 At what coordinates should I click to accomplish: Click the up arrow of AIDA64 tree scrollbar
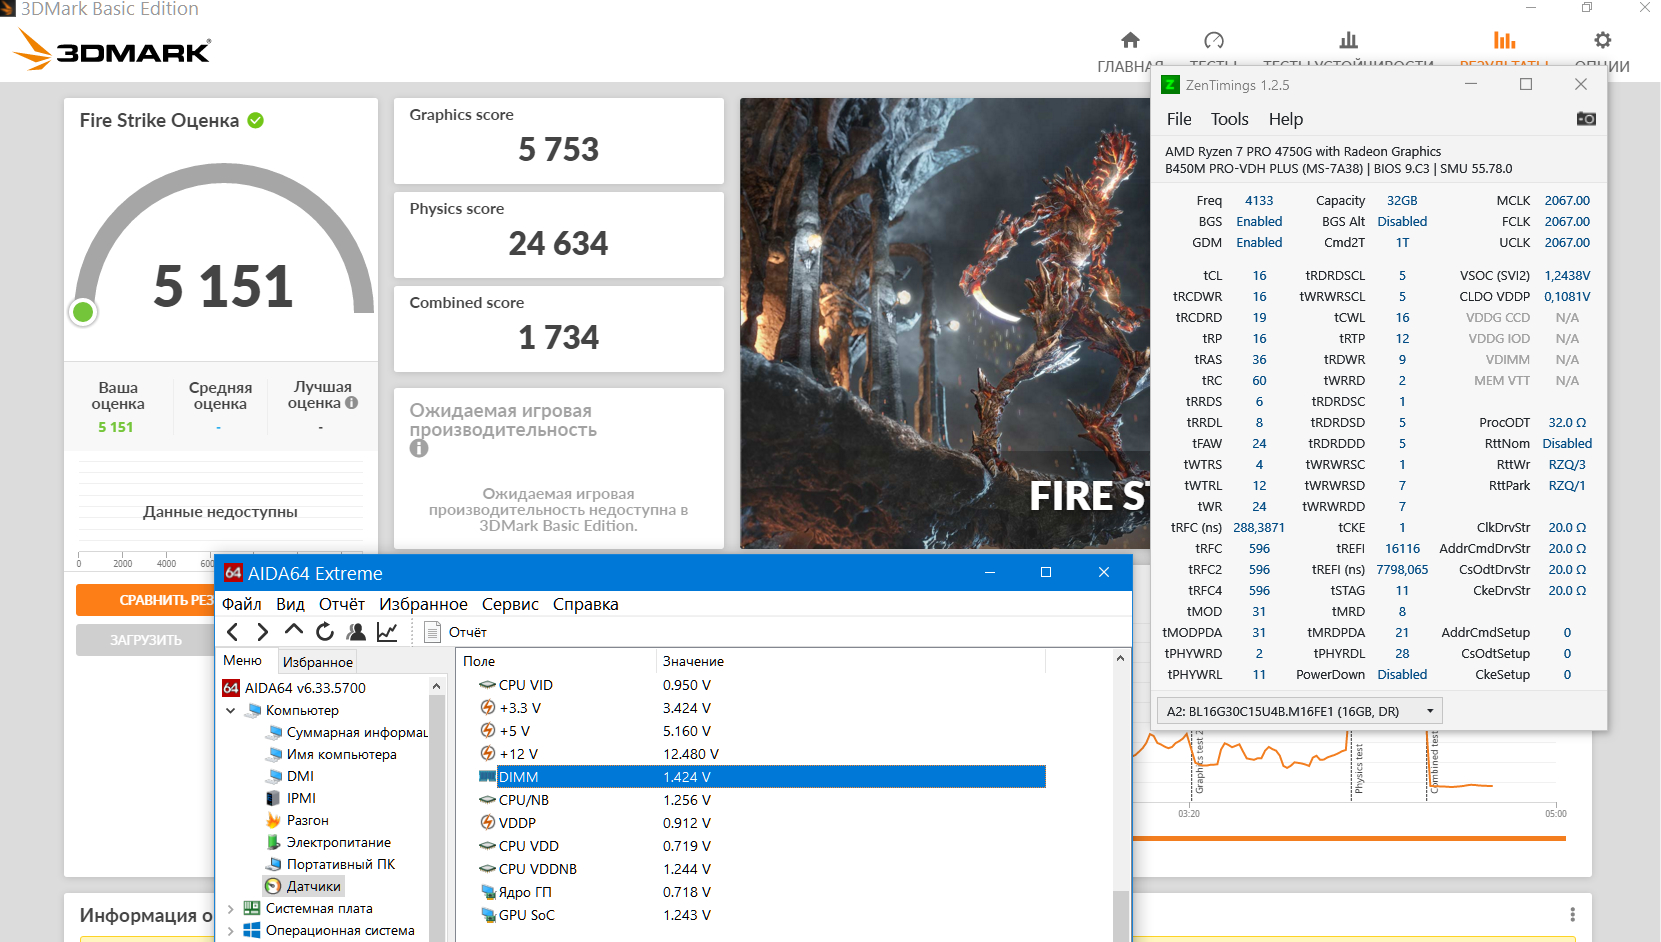(x=436, y=686)
